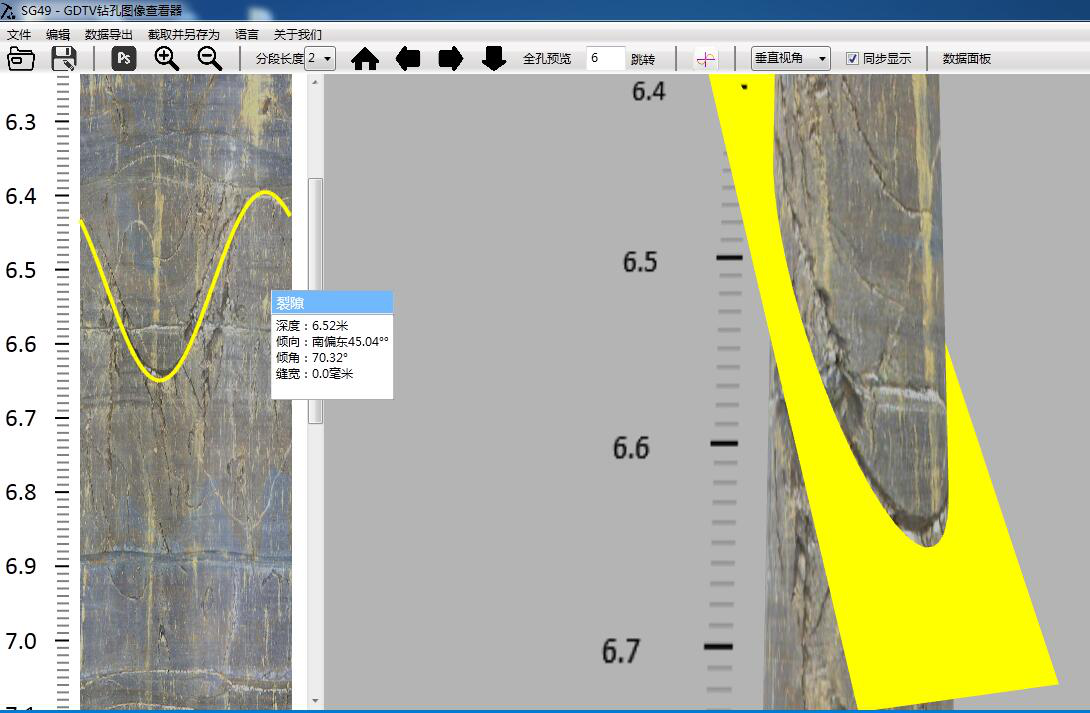This screenshot has height=713, width=1090.
Task: Click the depth jump input field
Action: (x=605, y=58)
